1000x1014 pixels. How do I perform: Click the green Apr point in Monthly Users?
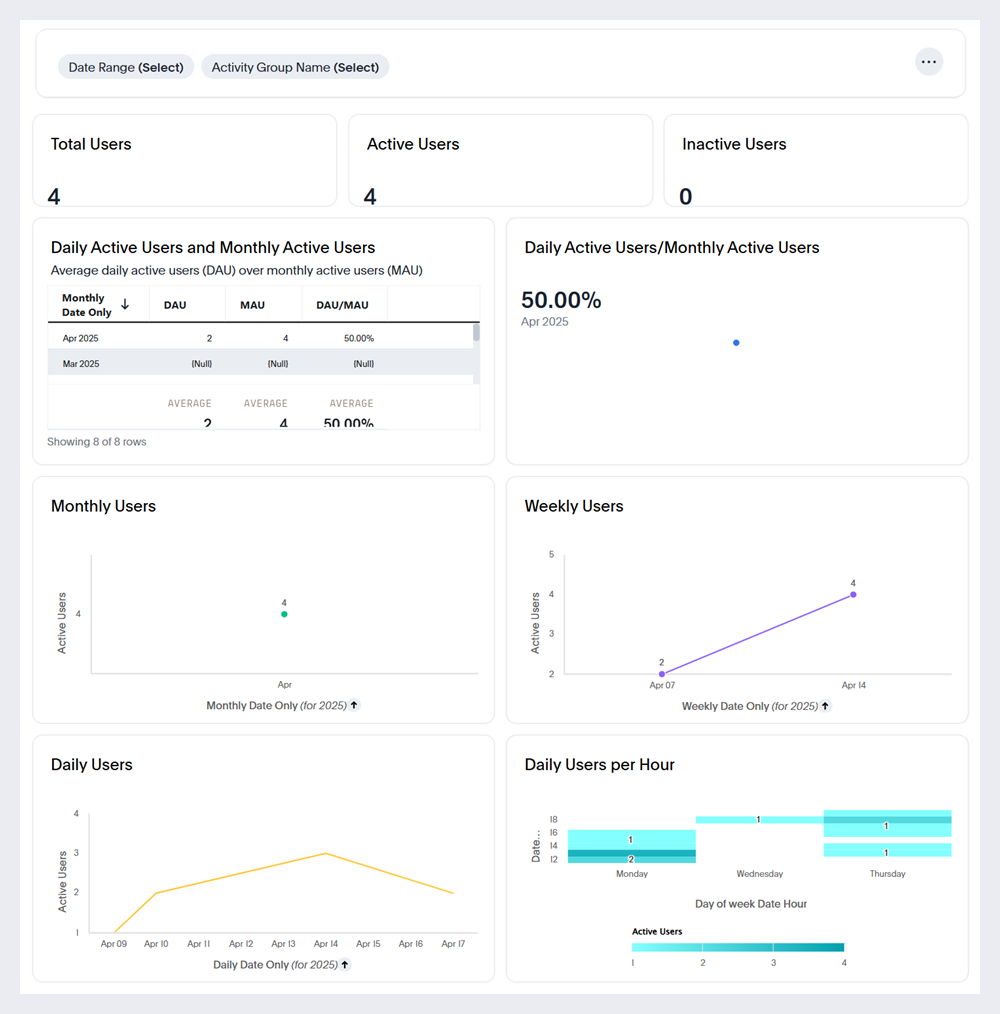(x=284, y=614)
